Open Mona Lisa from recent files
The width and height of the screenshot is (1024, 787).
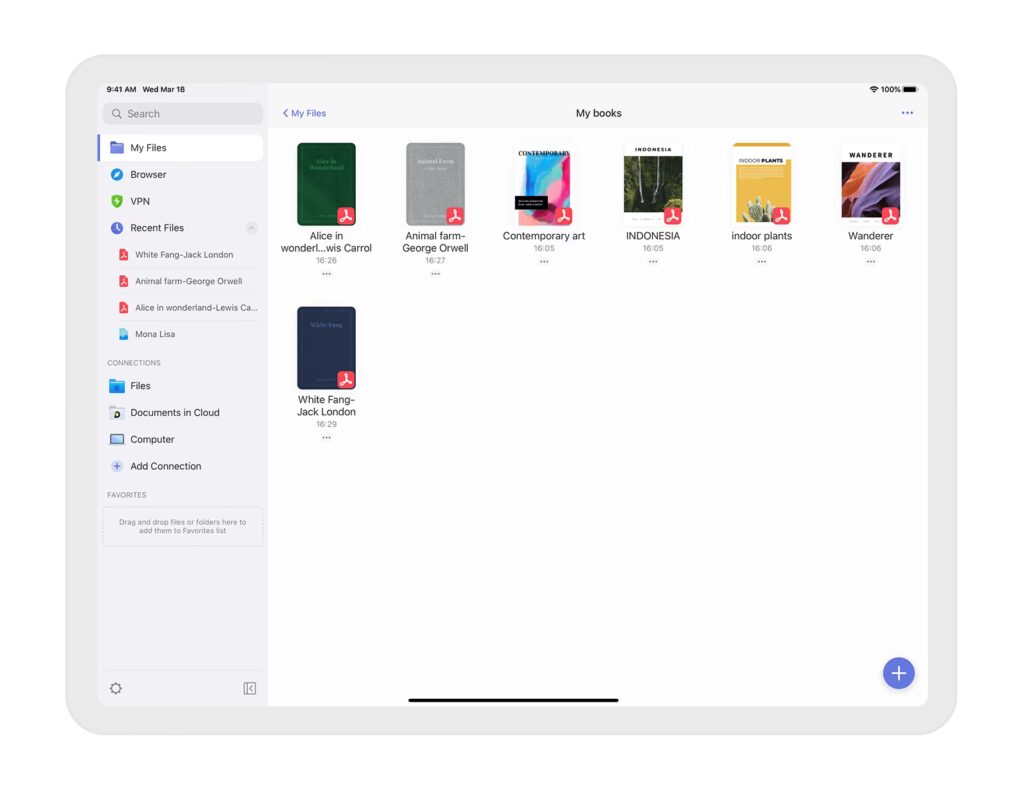[155, 334]
